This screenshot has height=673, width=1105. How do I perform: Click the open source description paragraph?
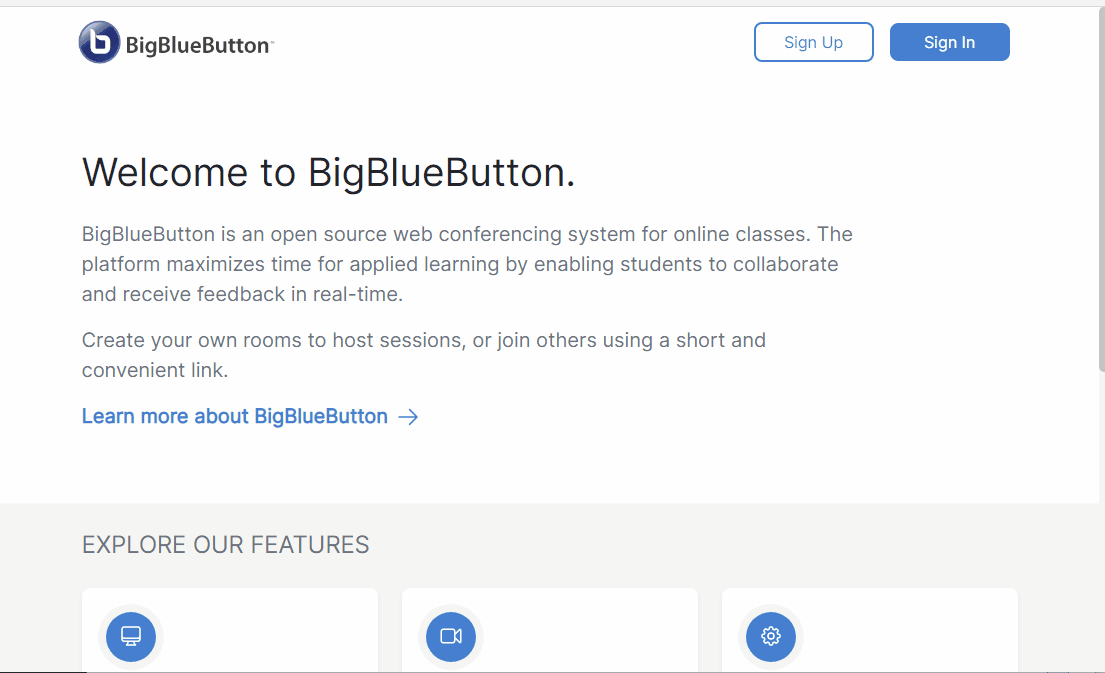(x=467, y=264)
